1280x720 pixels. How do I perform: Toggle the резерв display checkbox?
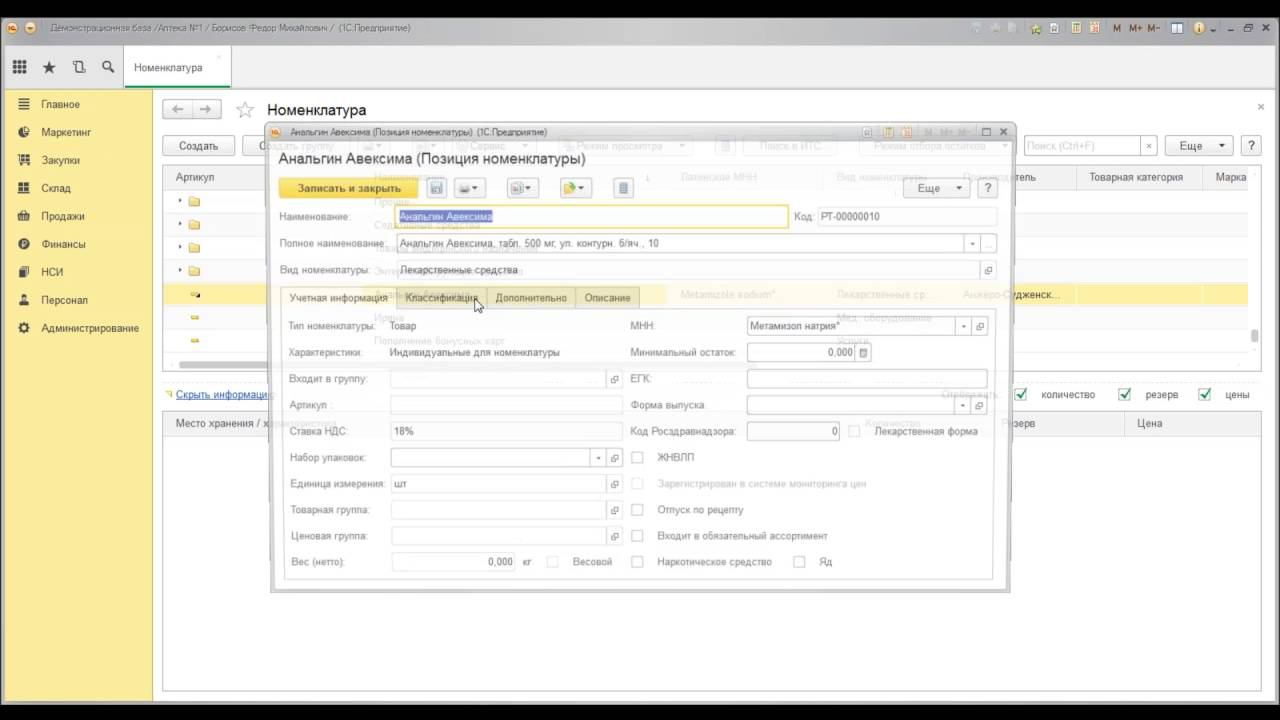1126,394
